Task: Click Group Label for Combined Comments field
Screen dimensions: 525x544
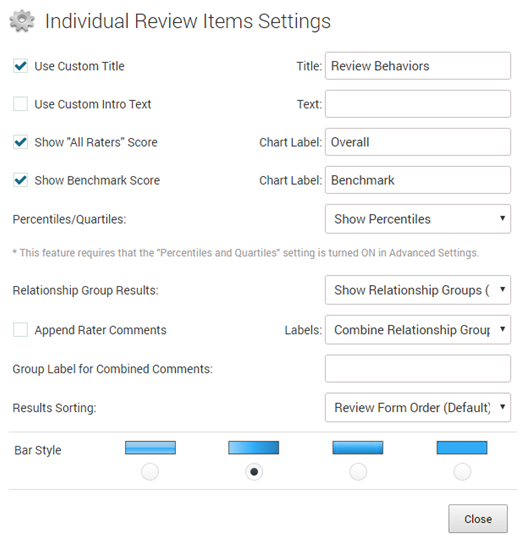Action: coord(418,368)
